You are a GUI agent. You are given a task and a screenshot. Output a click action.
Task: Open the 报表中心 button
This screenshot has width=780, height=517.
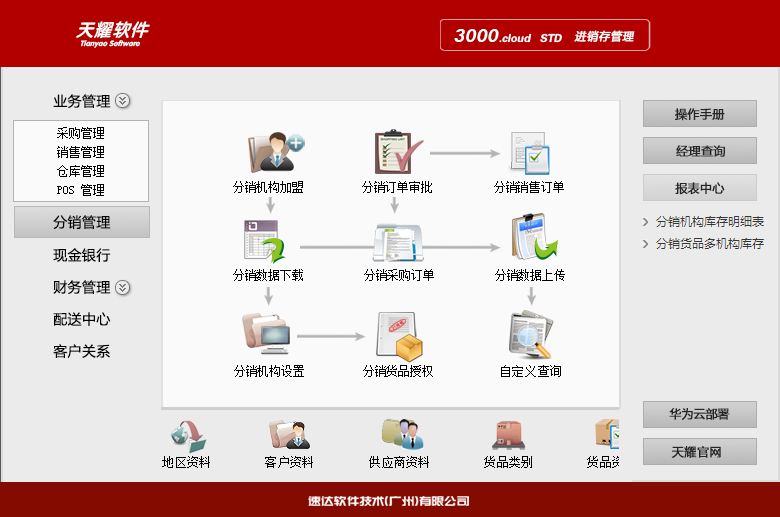[x=699, y=188]
